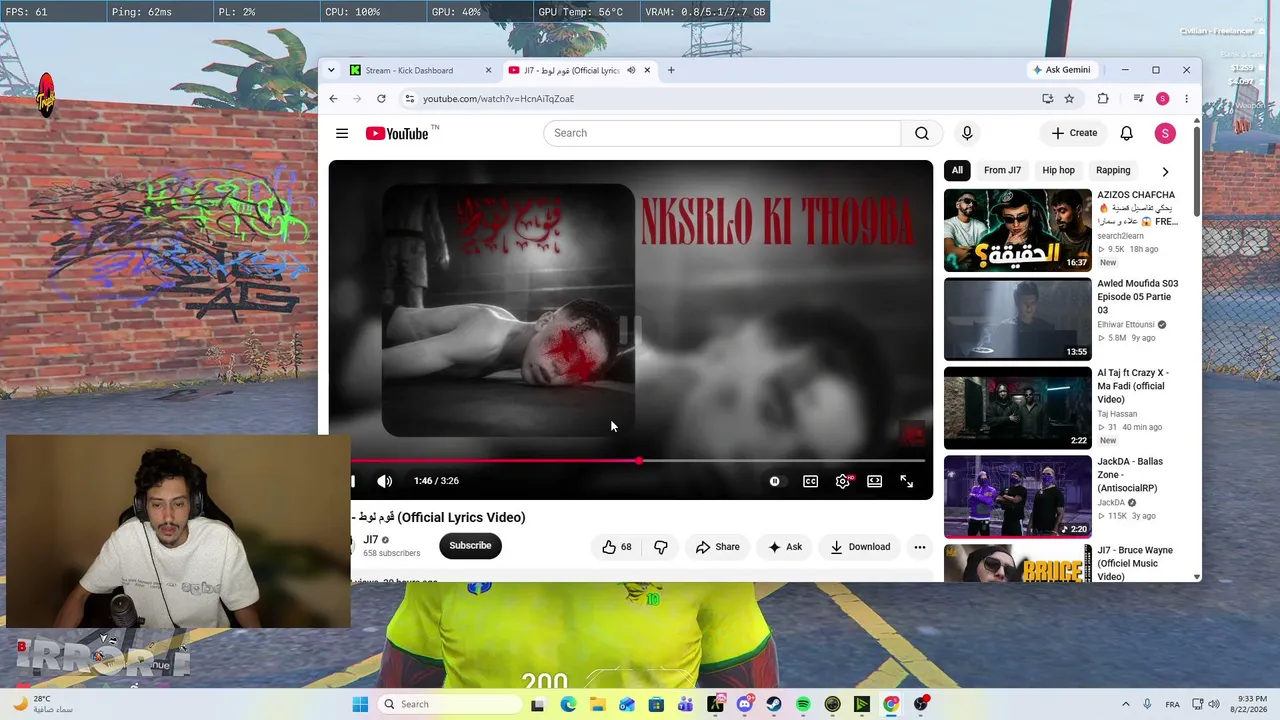Open JI7 - Bruce Wayne video title
Image resolution: width=1280 pixels, height=720 pixels.
pyautogui.click(x=1137, y=563)
